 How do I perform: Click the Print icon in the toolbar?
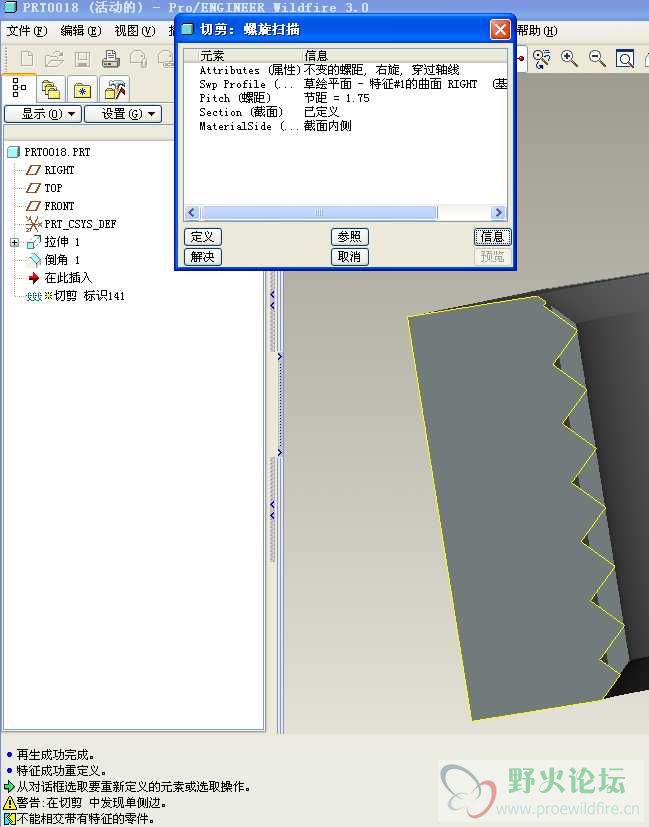110,59
